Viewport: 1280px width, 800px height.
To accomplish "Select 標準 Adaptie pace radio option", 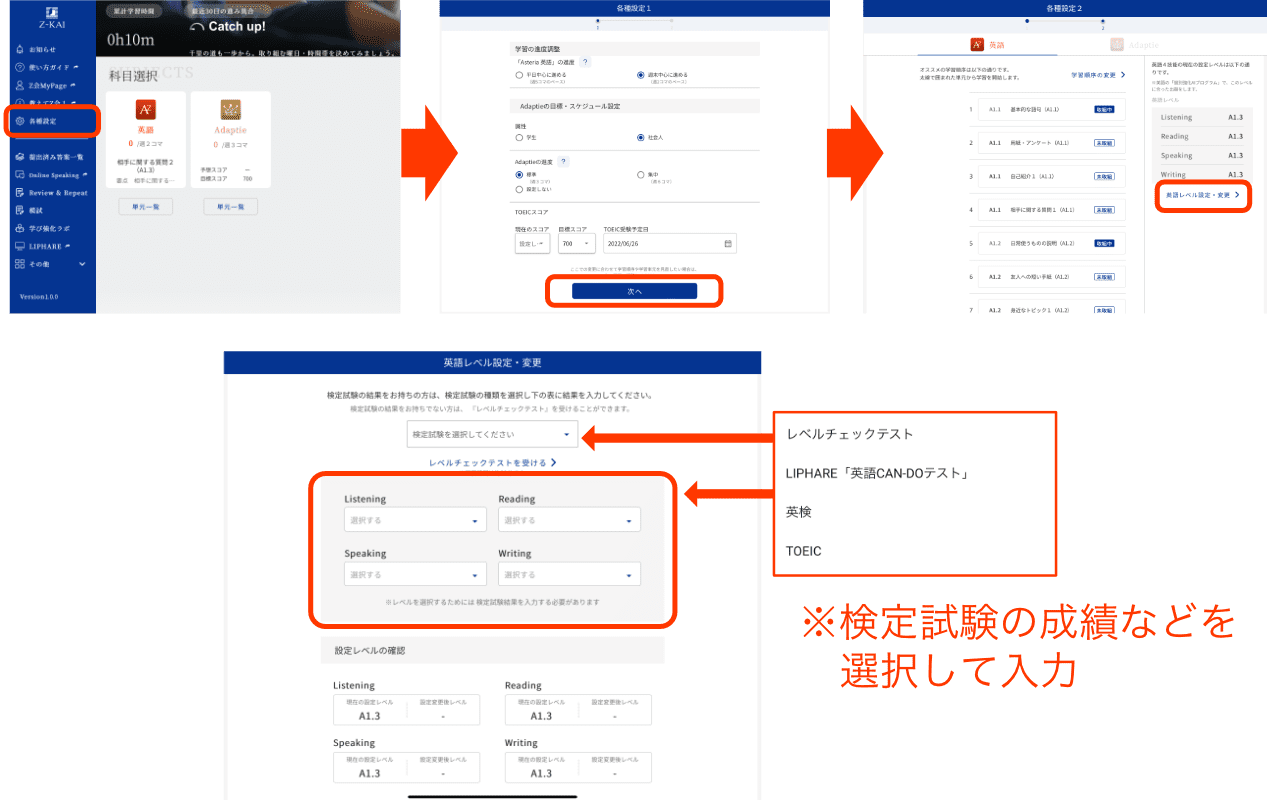I will tap(518, 174).
